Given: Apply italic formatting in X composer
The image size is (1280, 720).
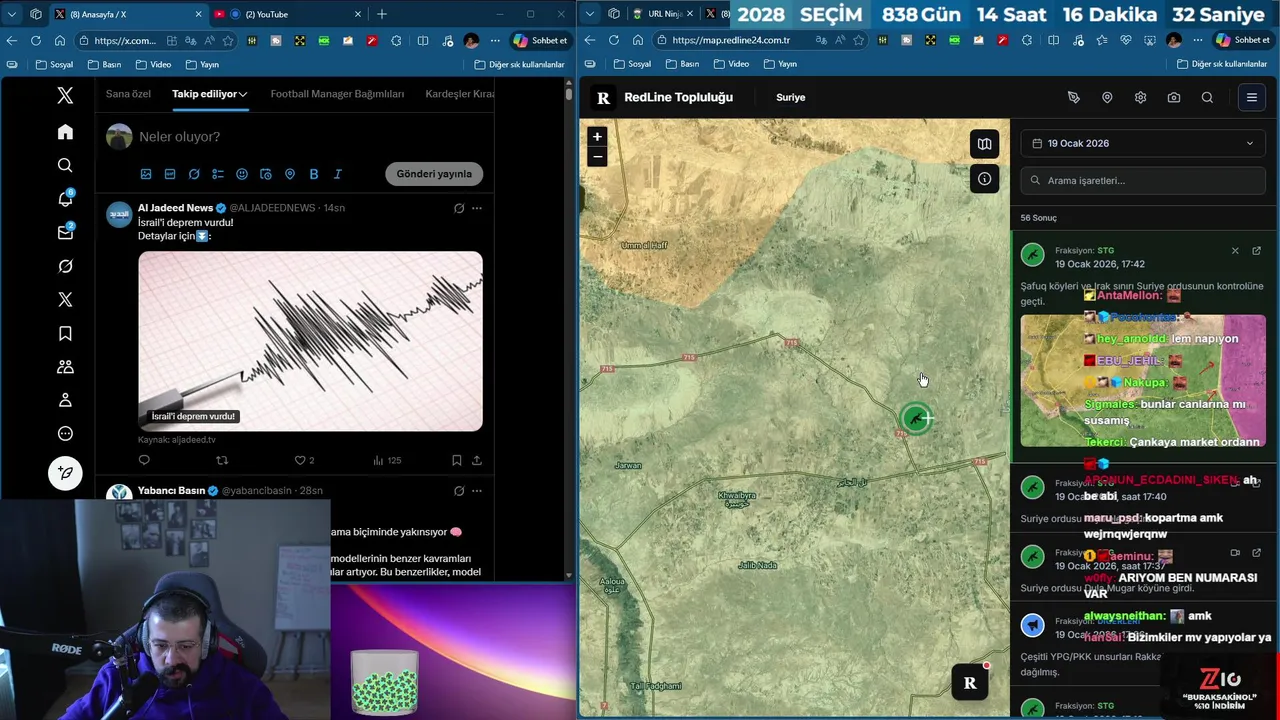Looking at the screenshot, I should pyautogui.click(x=338, y=174).
